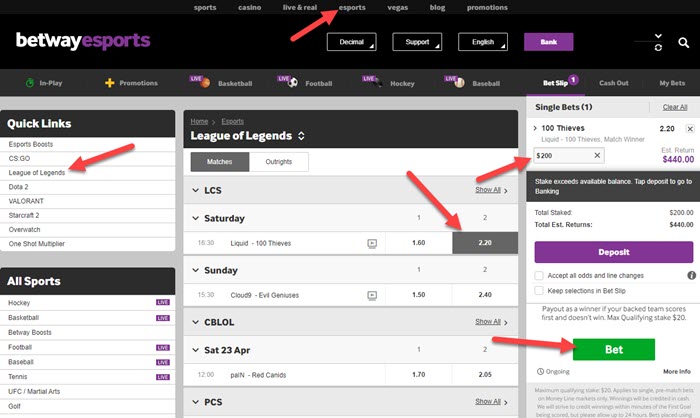The width and height of the screenshot is (700, 418).
Task: Open the My Bets tab
Action: [x=672, y=83]
